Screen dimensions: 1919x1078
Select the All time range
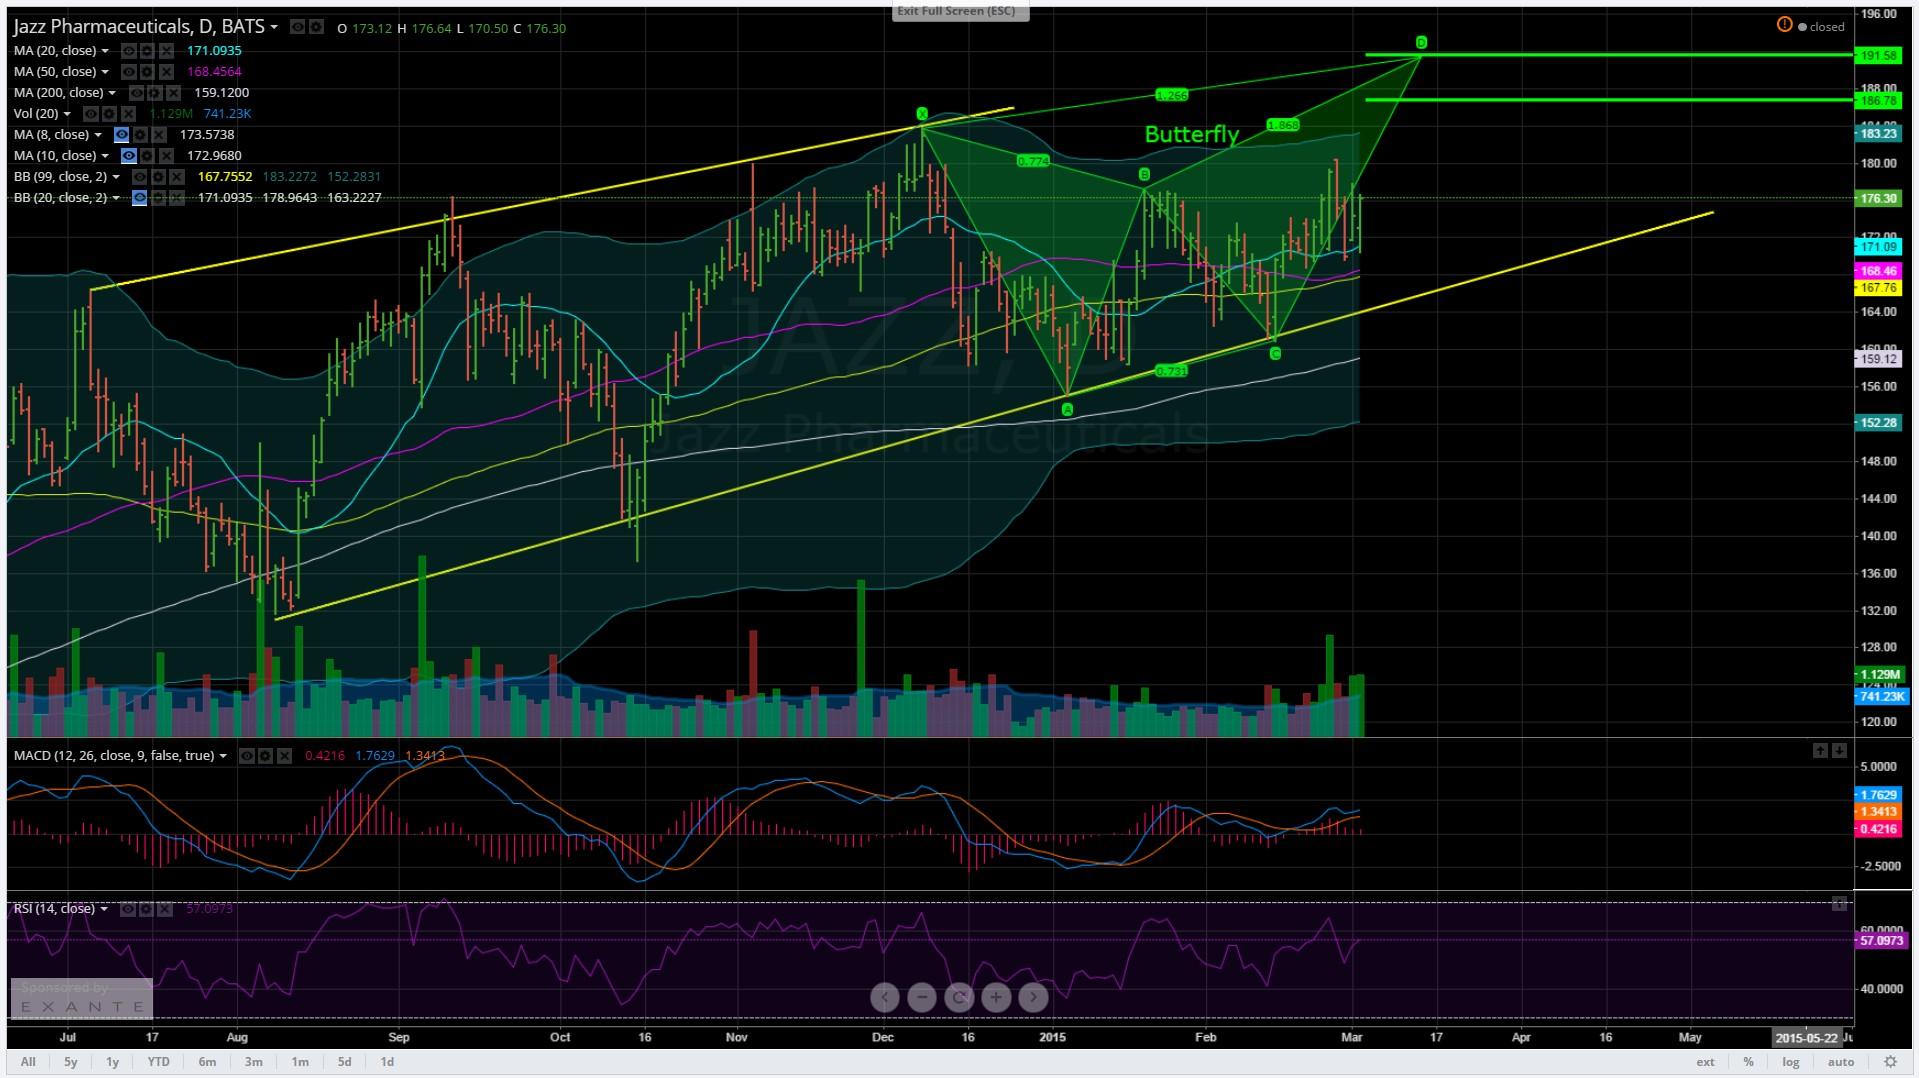[28, 1062]
